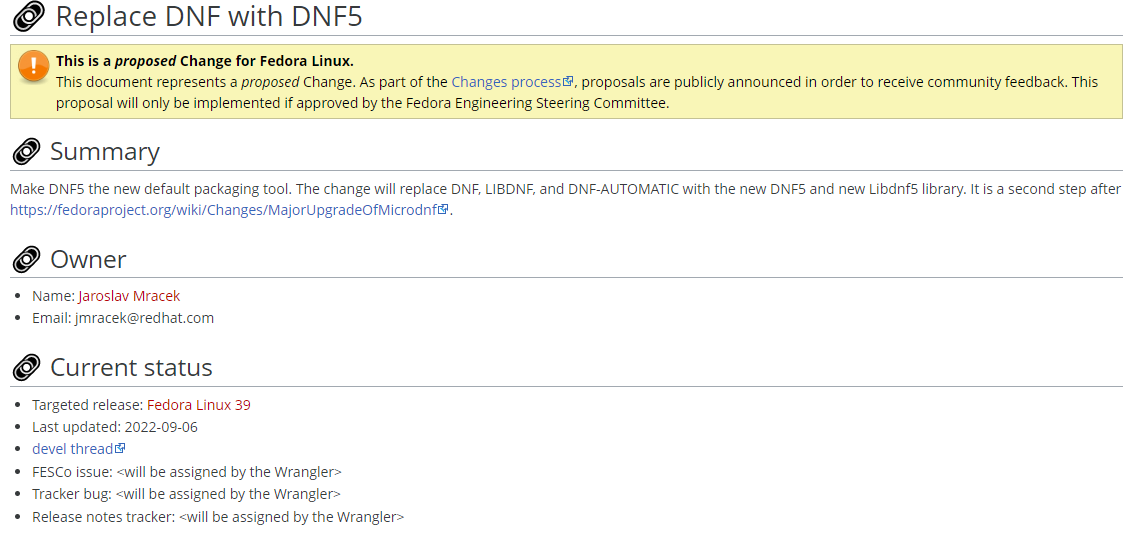Open the devel thread link

pos(72,449)
